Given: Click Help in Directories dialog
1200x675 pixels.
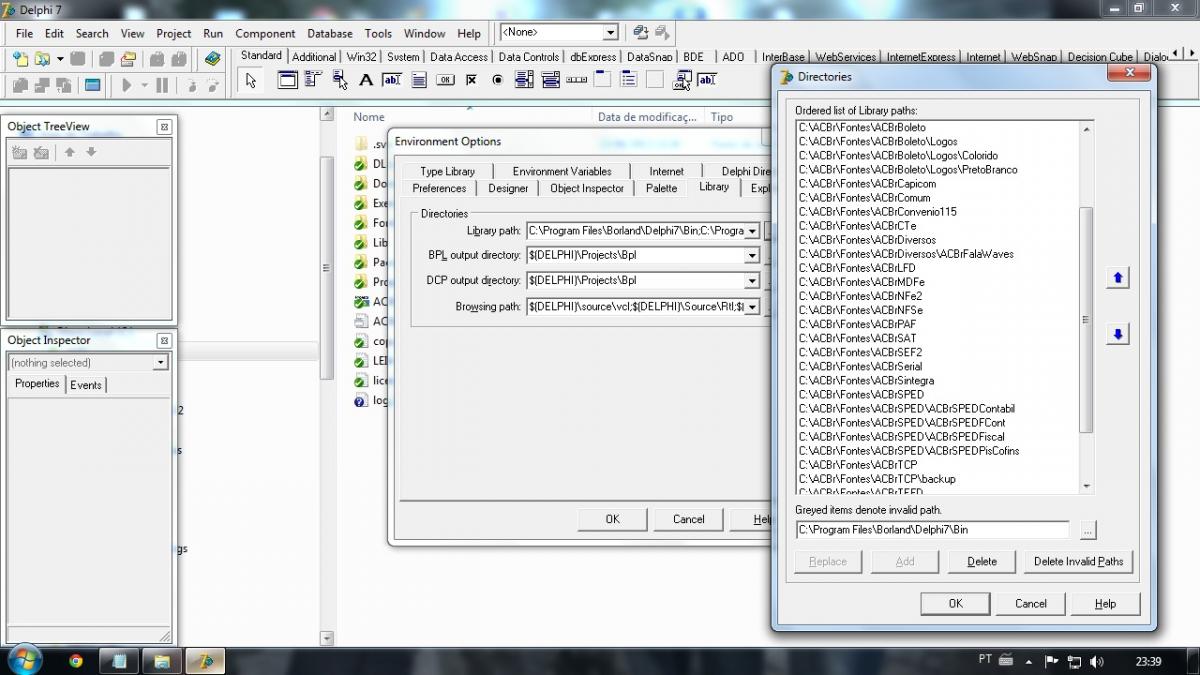Looking at the screenshot, I should [x=1105, y=603].
